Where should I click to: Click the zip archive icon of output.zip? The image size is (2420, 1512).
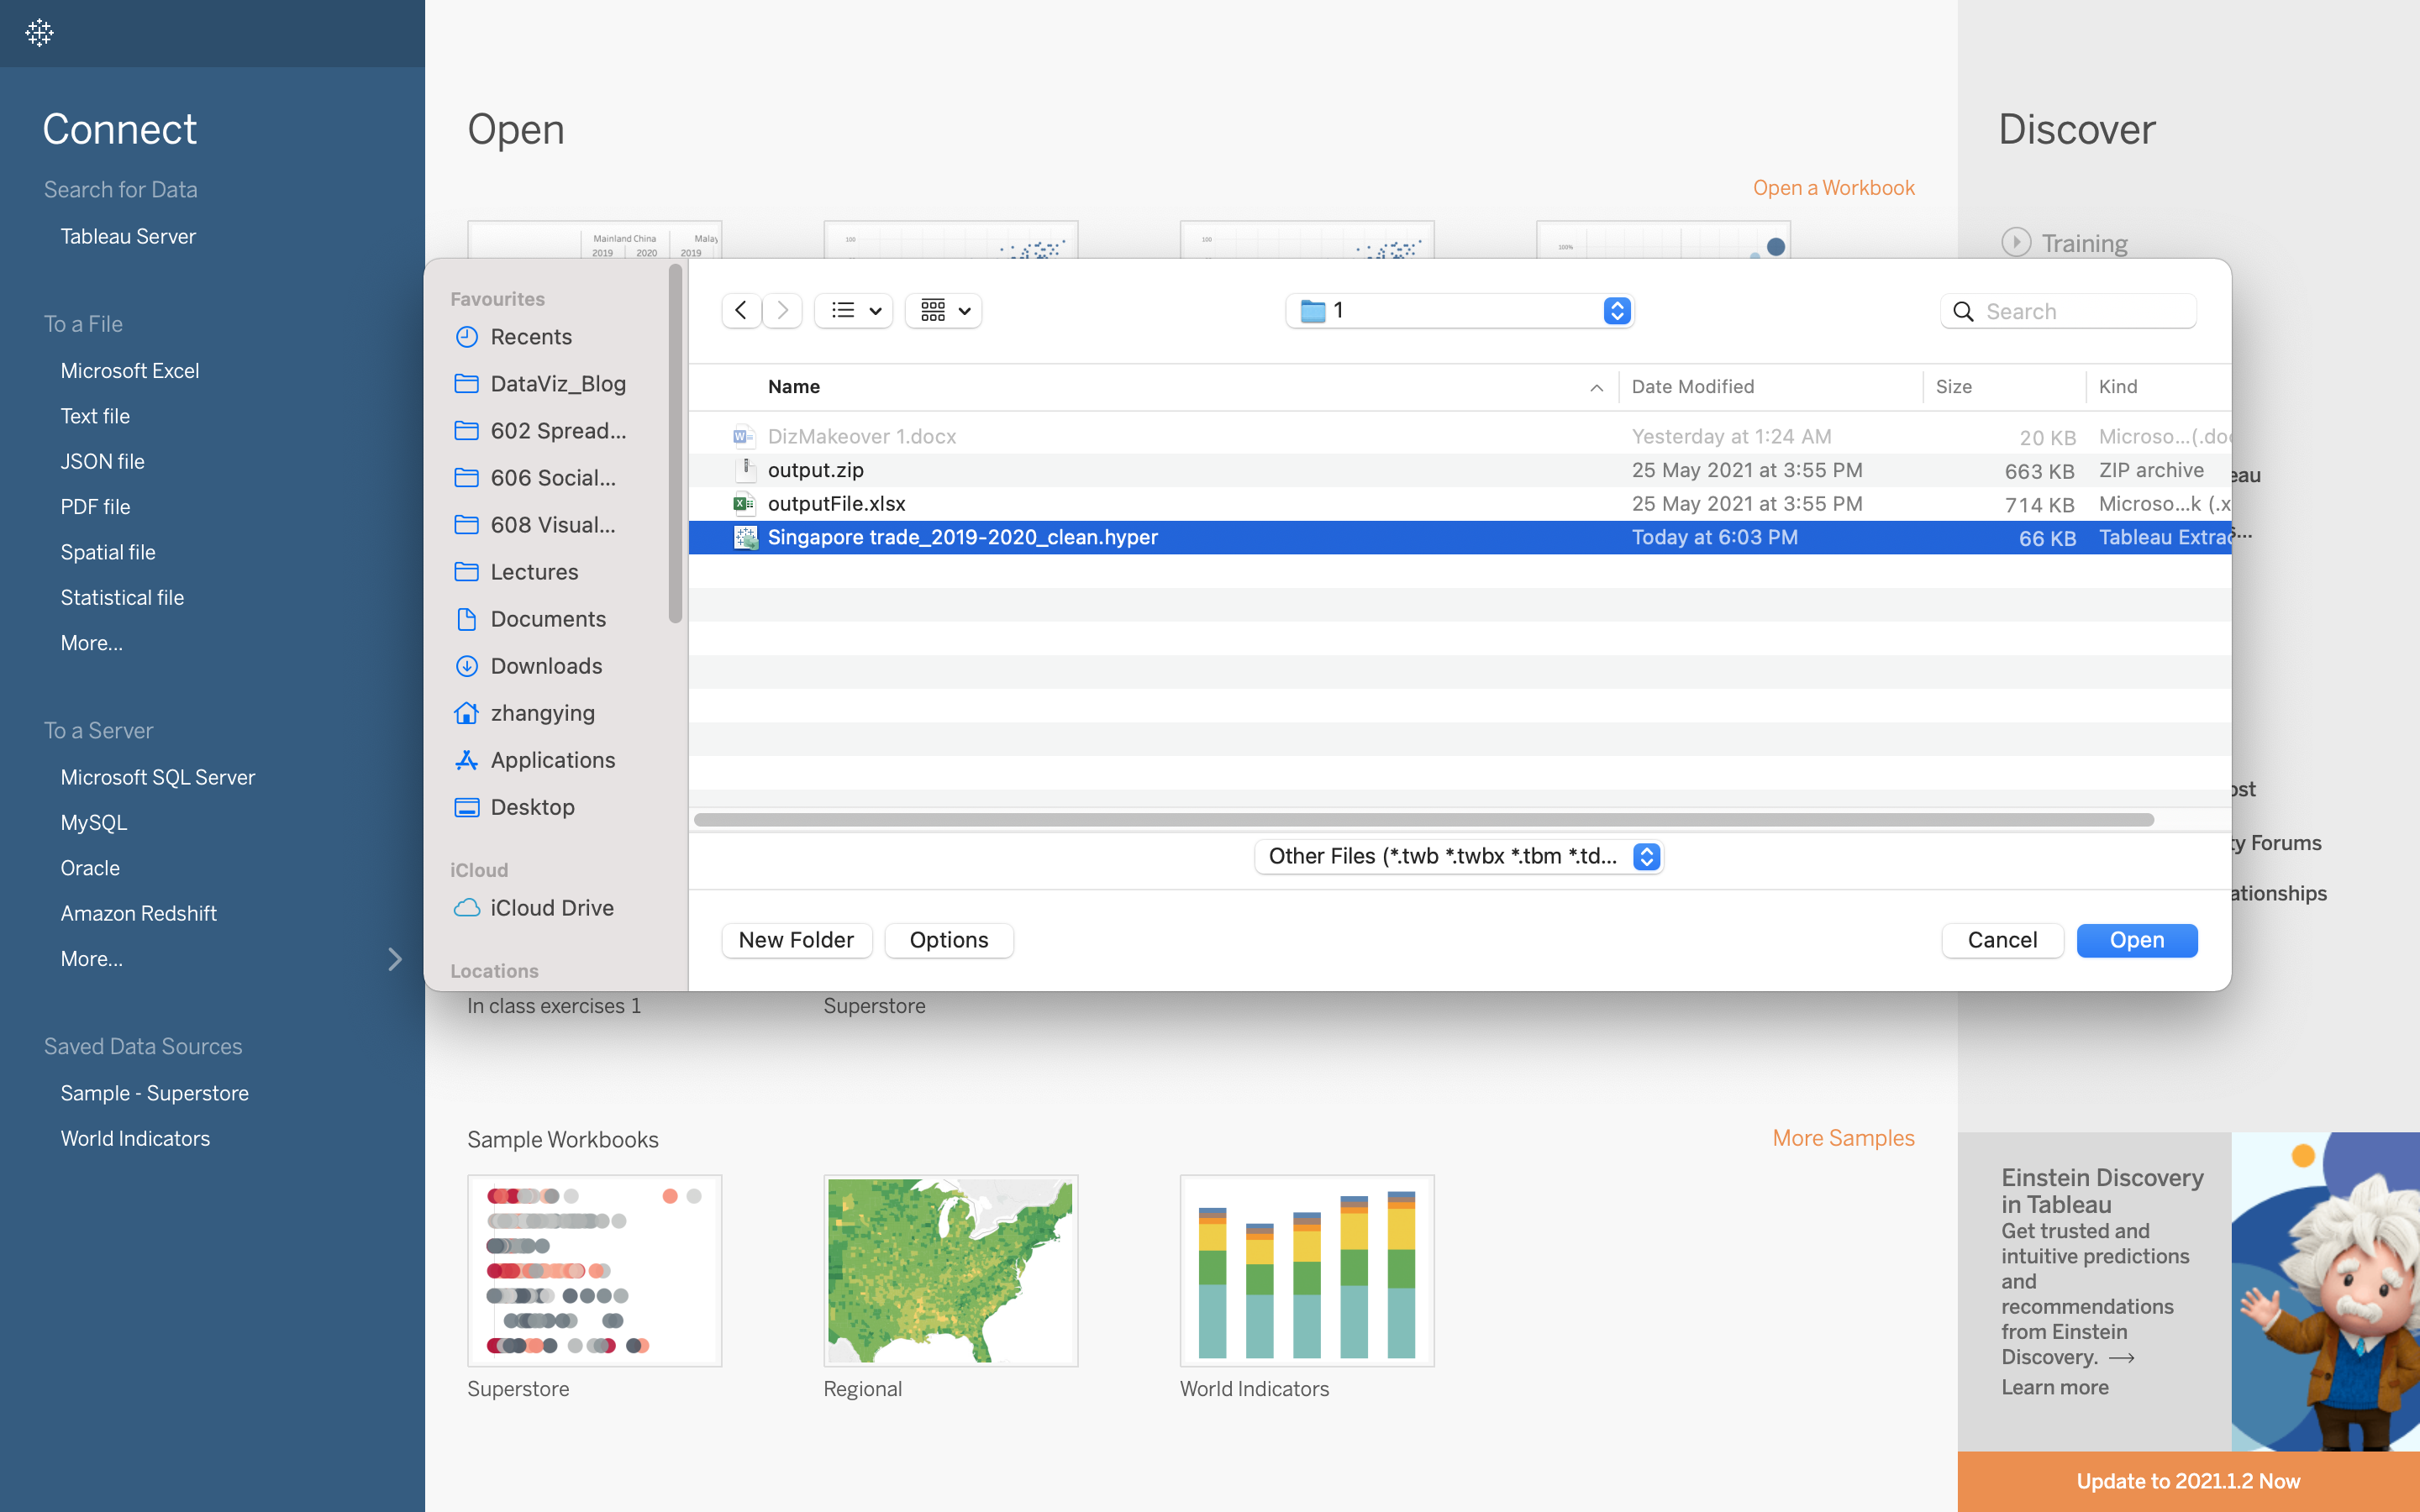pyautogui.click(x=746, y=470)
